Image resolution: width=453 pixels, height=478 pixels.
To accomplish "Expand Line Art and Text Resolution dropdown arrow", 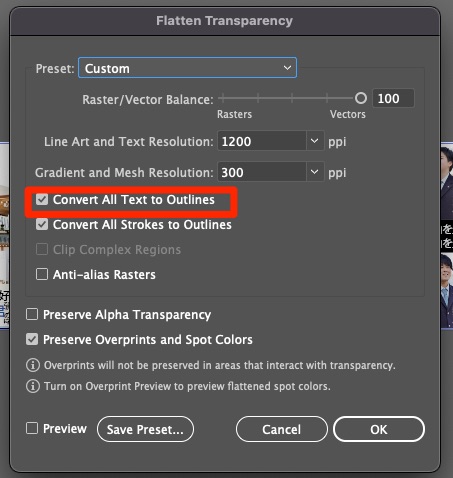I will point(315,141).
